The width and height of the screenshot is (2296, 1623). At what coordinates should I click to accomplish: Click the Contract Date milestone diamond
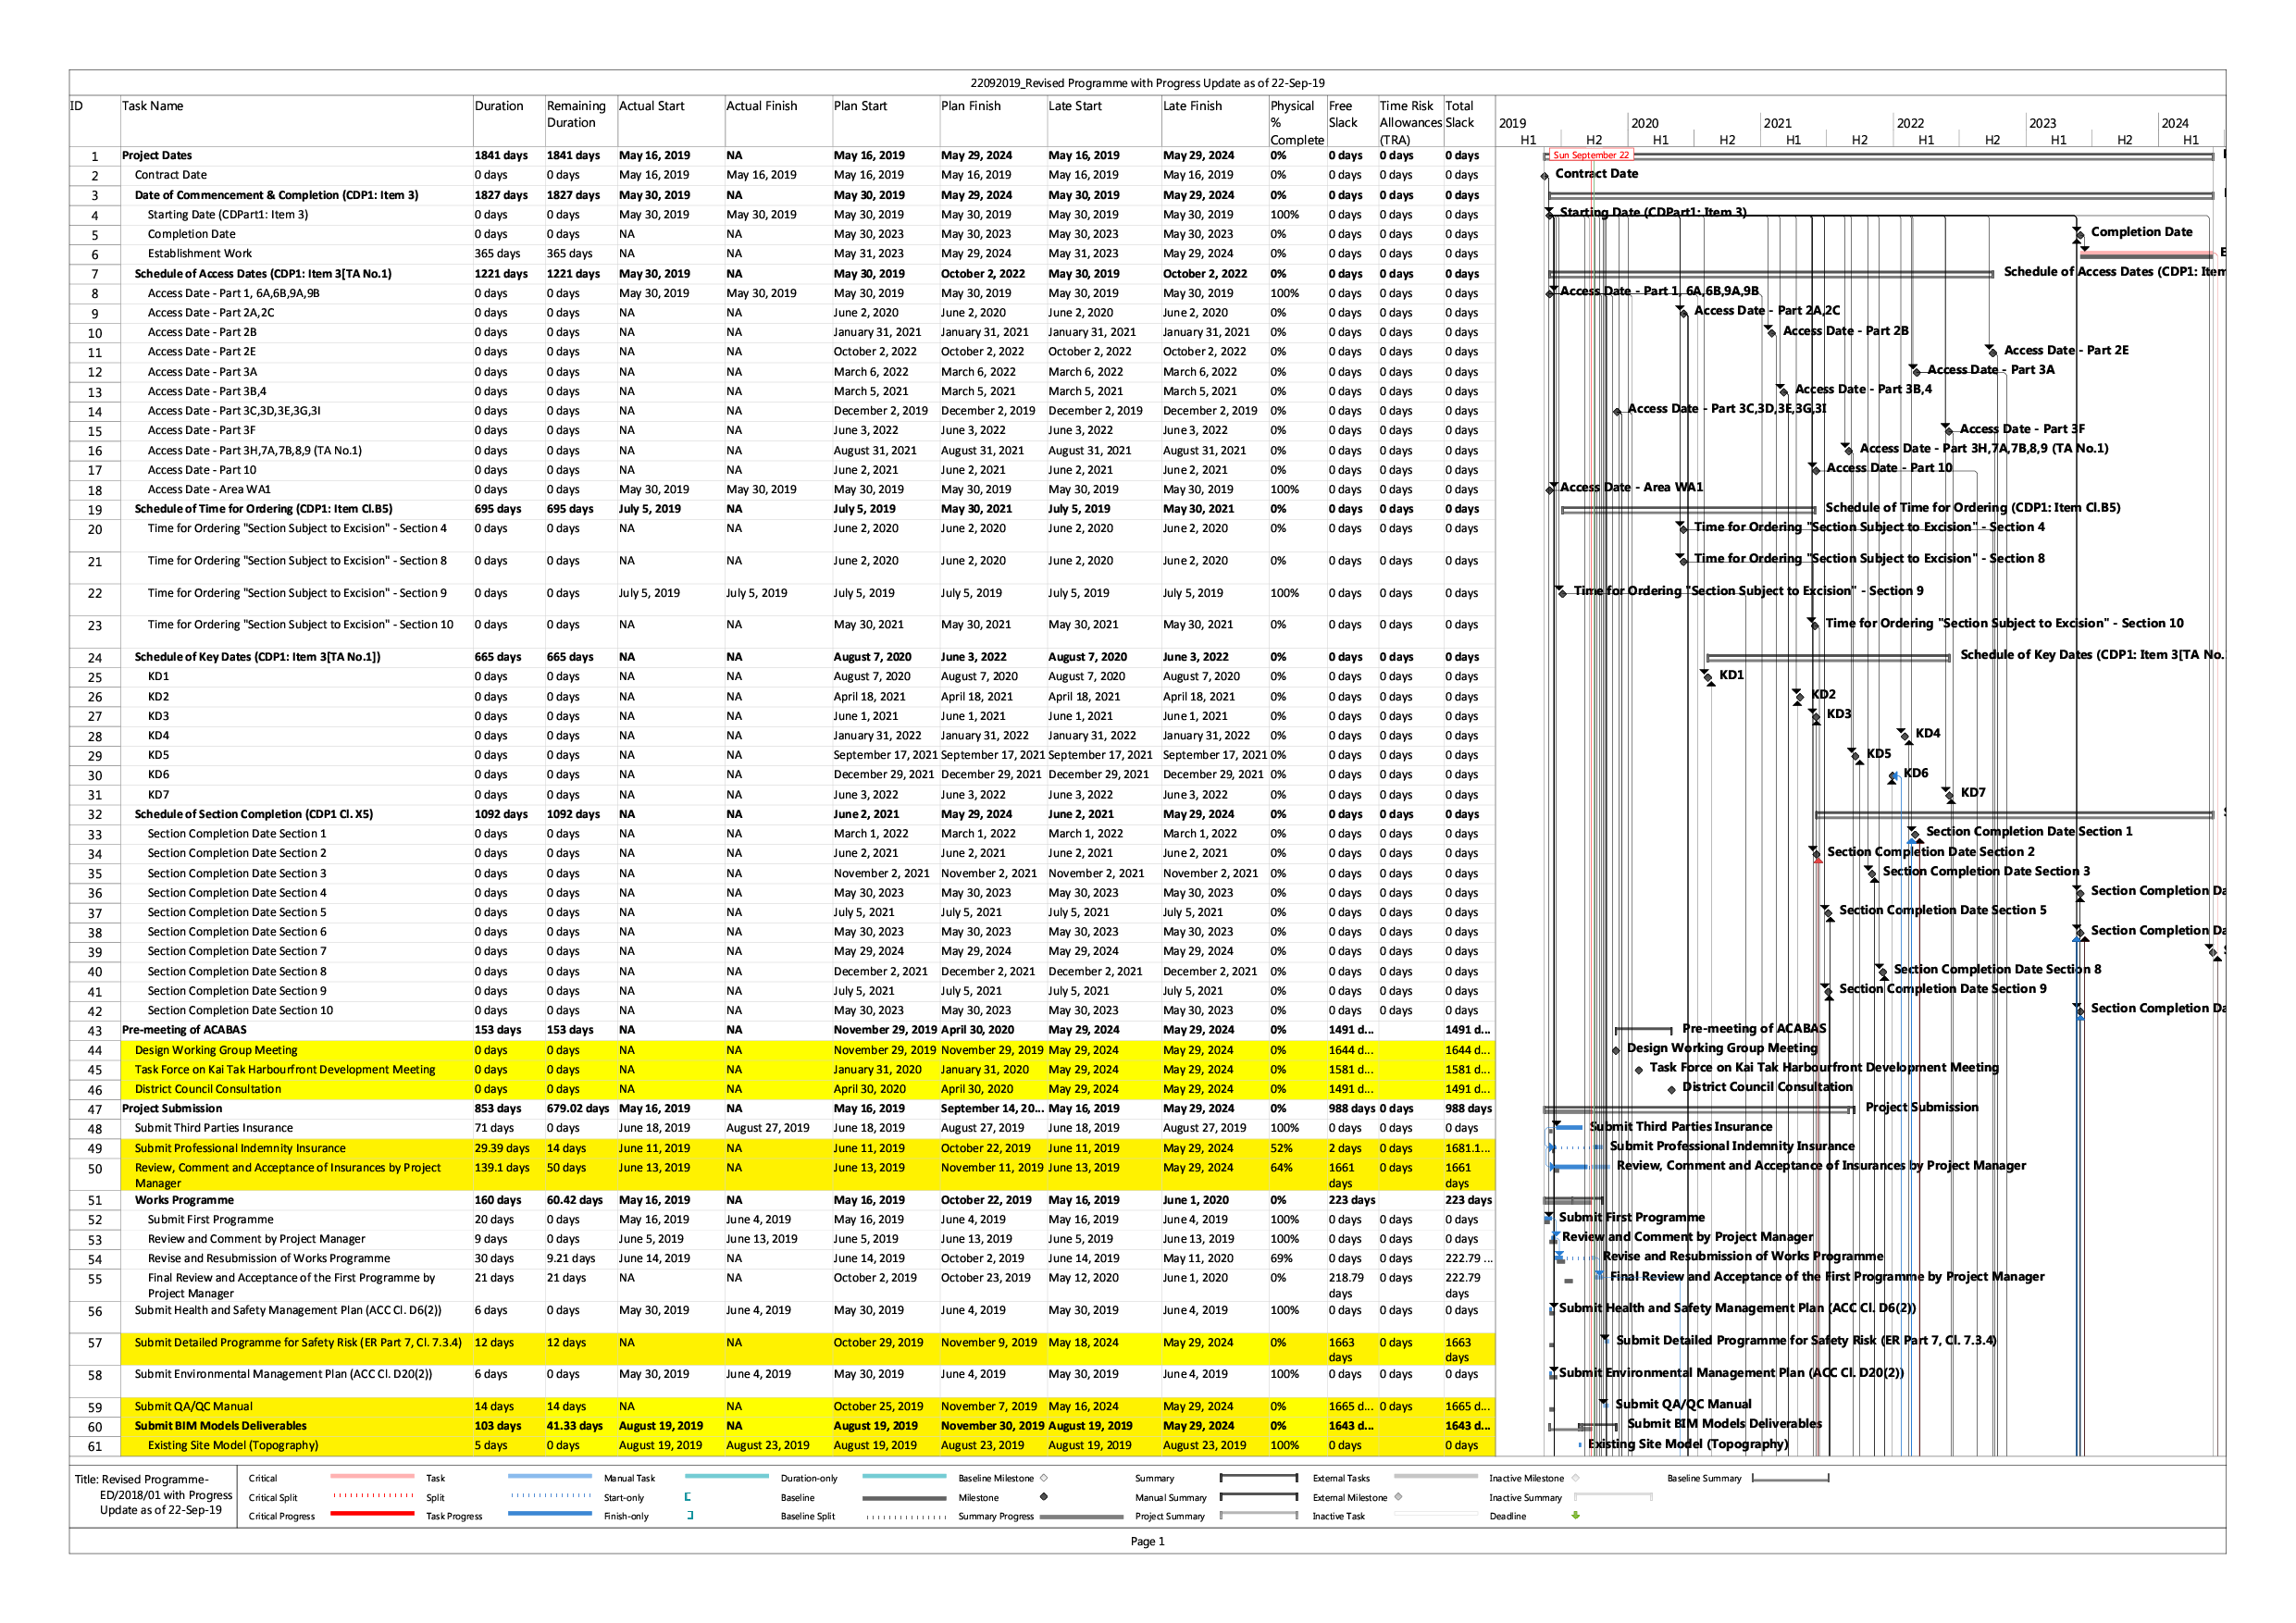(x=1545, y=176)
